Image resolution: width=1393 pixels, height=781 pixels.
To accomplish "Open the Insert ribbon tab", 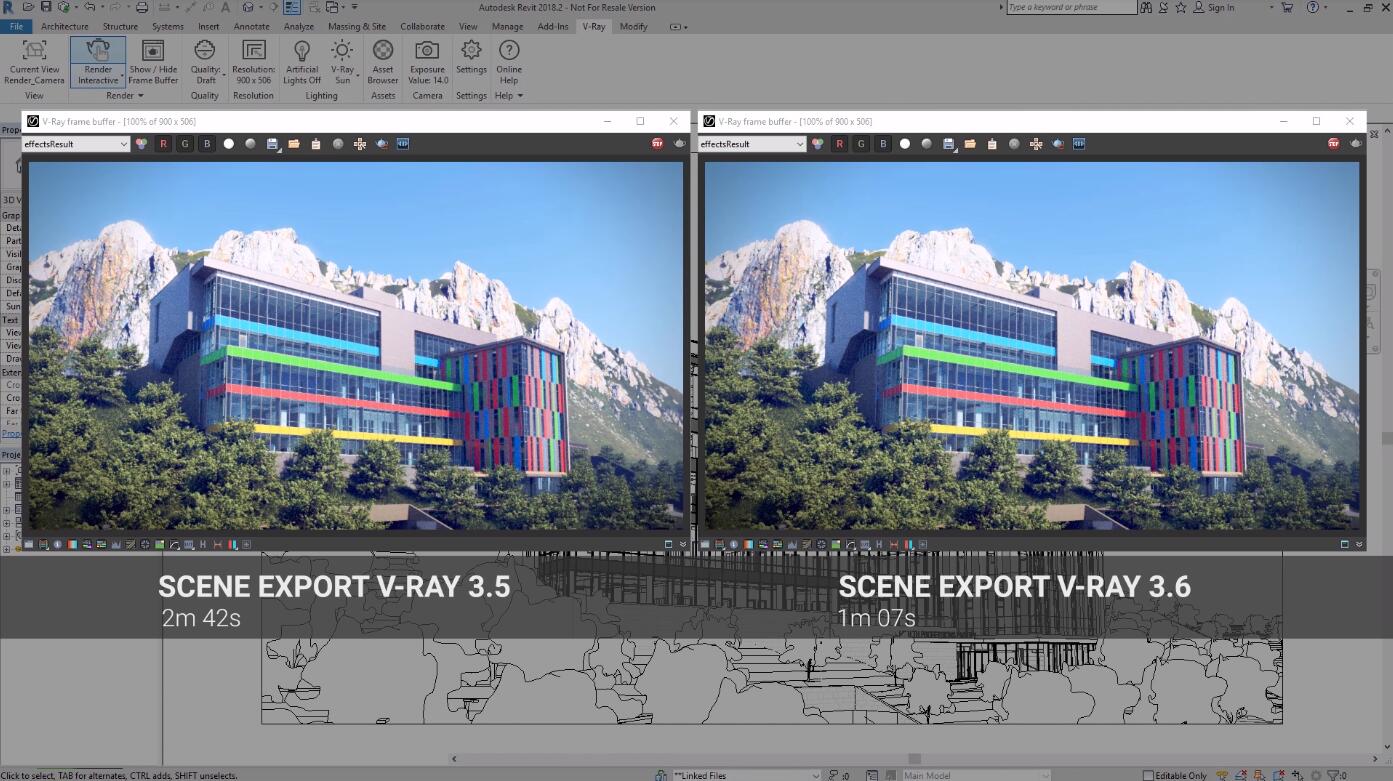I will (209, 26).
